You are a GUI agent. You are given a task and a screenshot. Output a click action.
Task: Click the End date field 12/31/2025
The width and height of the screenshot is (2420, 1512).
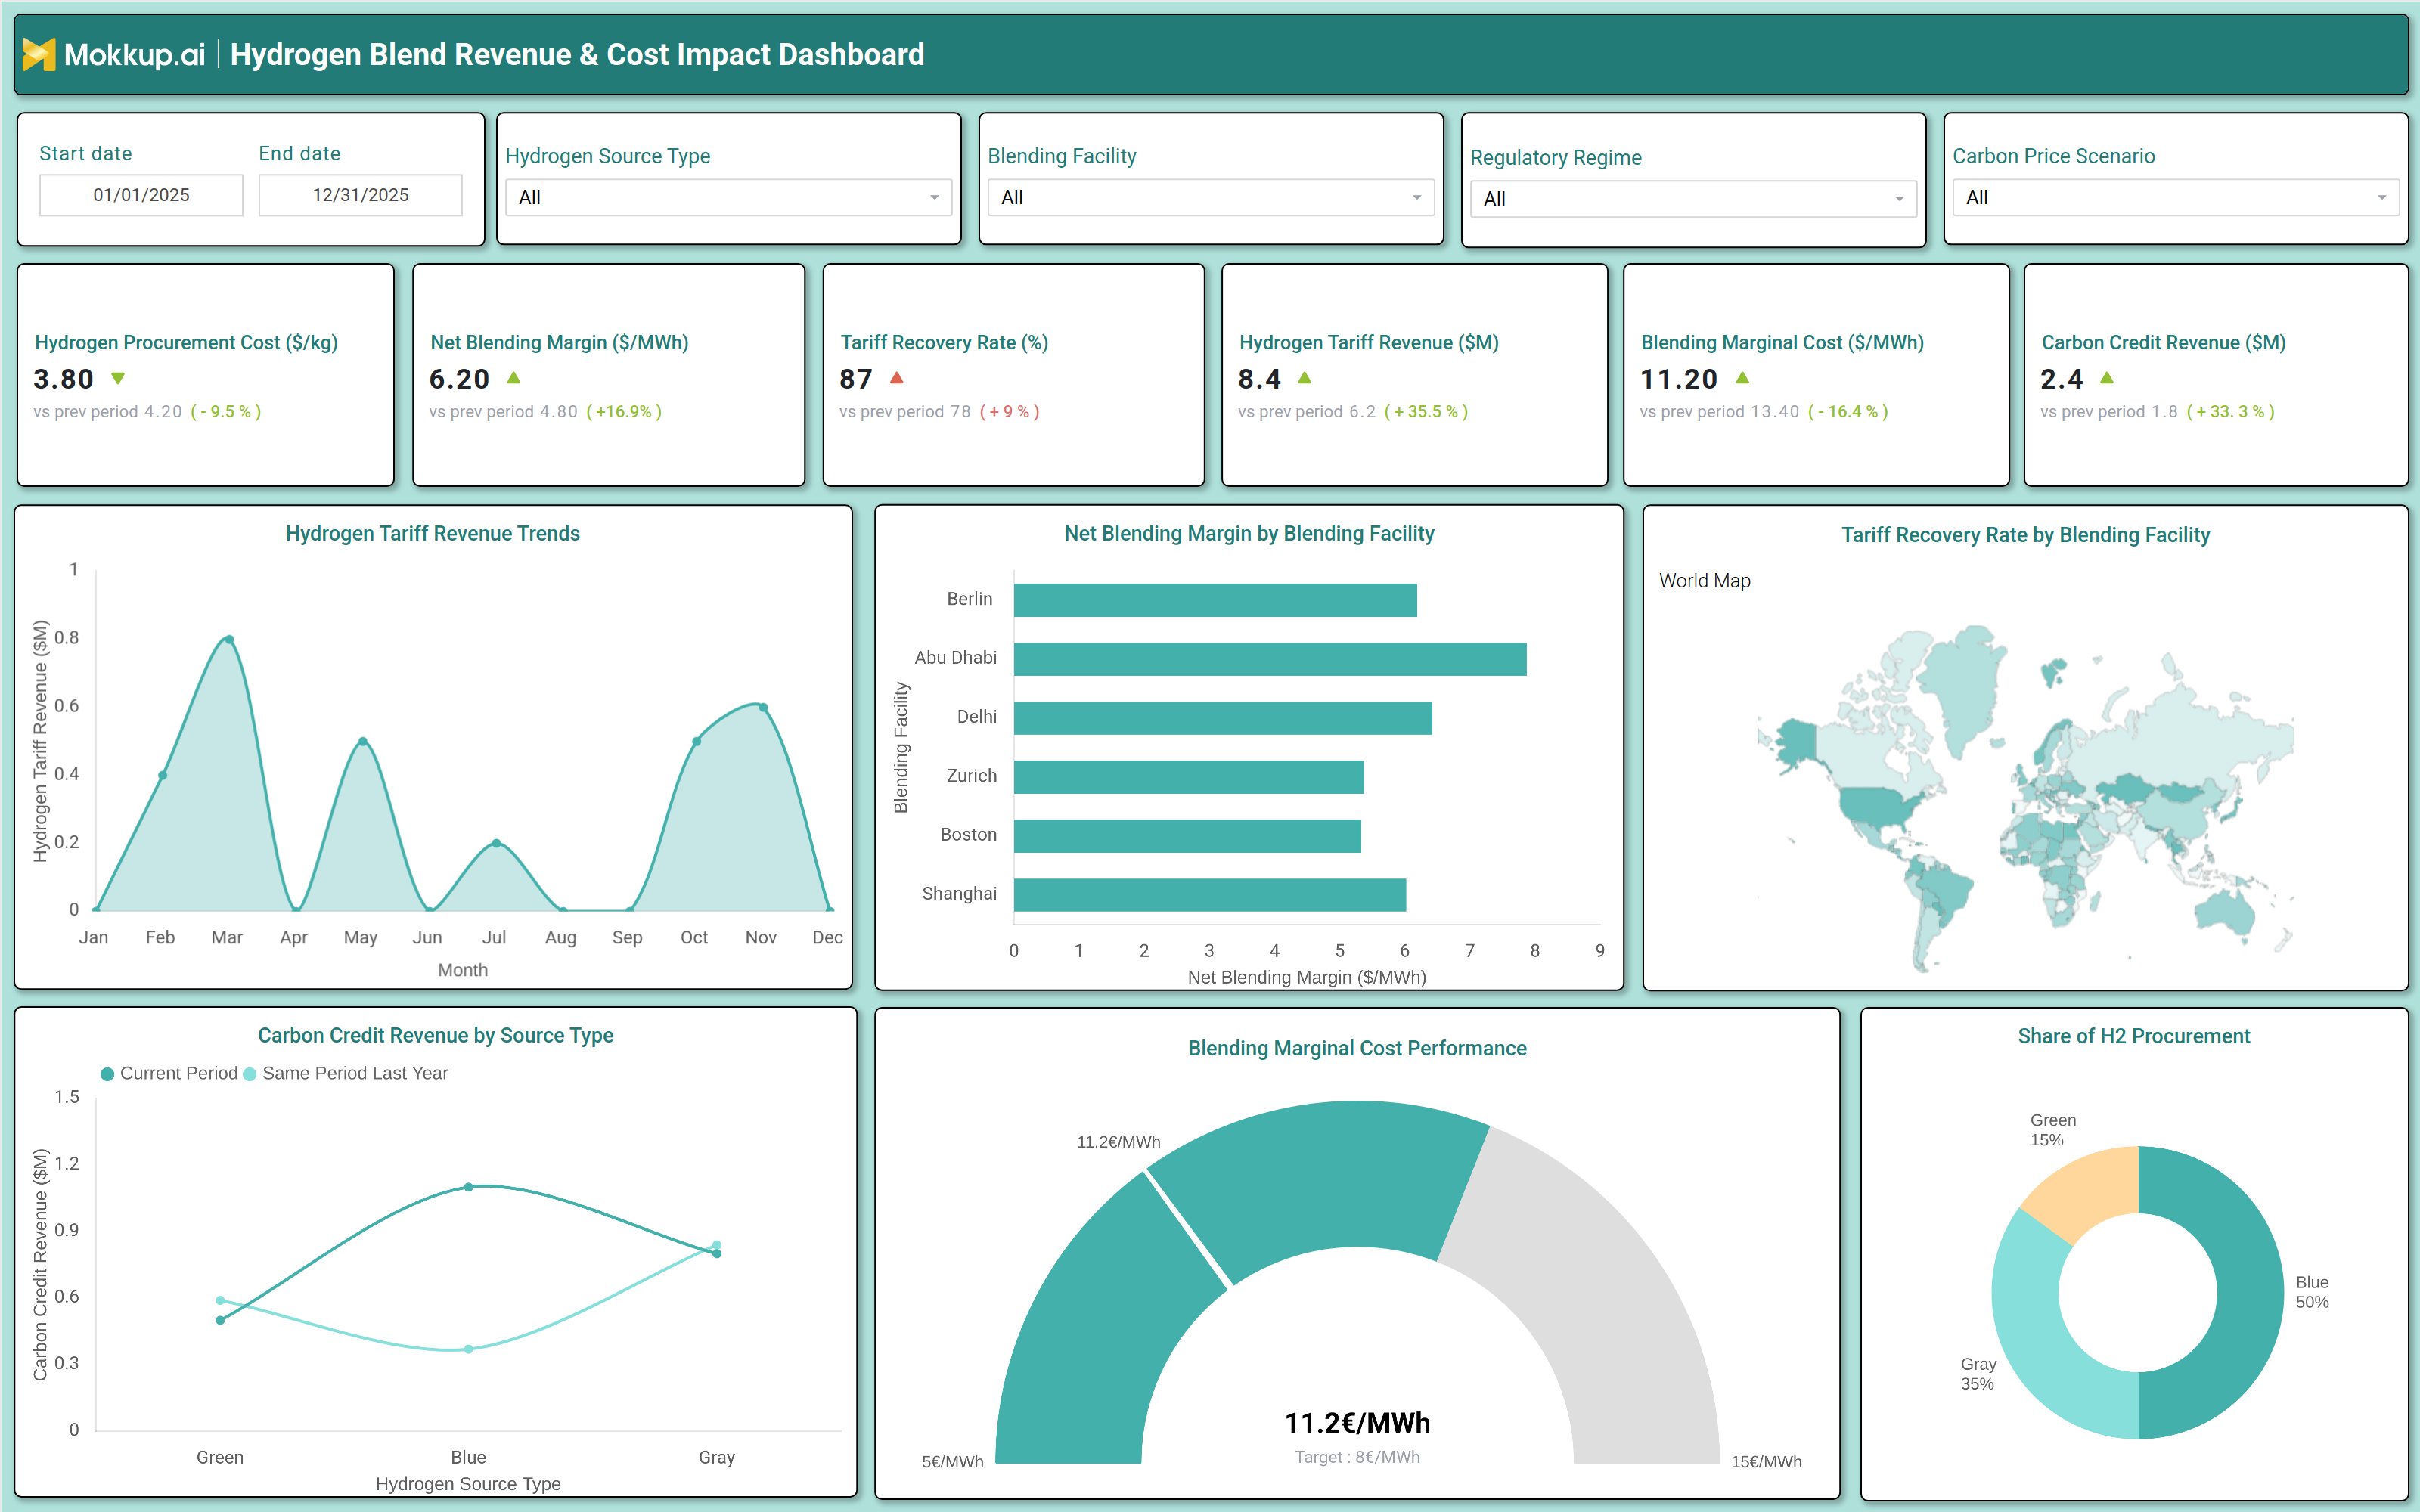coord(360,195)
